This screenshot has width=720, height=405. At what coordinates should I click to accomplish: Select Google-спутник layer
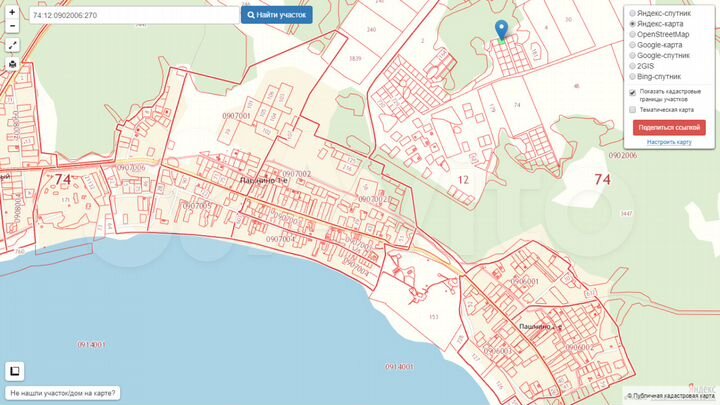pos(632,56)
